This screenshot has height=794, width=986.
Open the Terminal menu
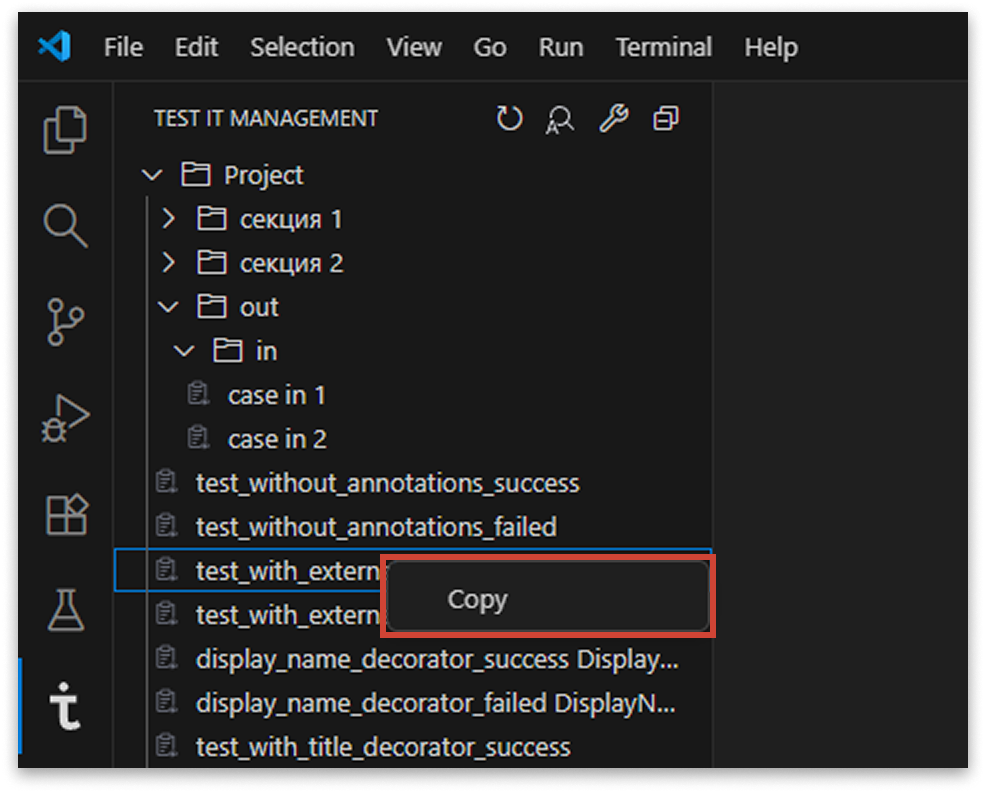point(663,47)
